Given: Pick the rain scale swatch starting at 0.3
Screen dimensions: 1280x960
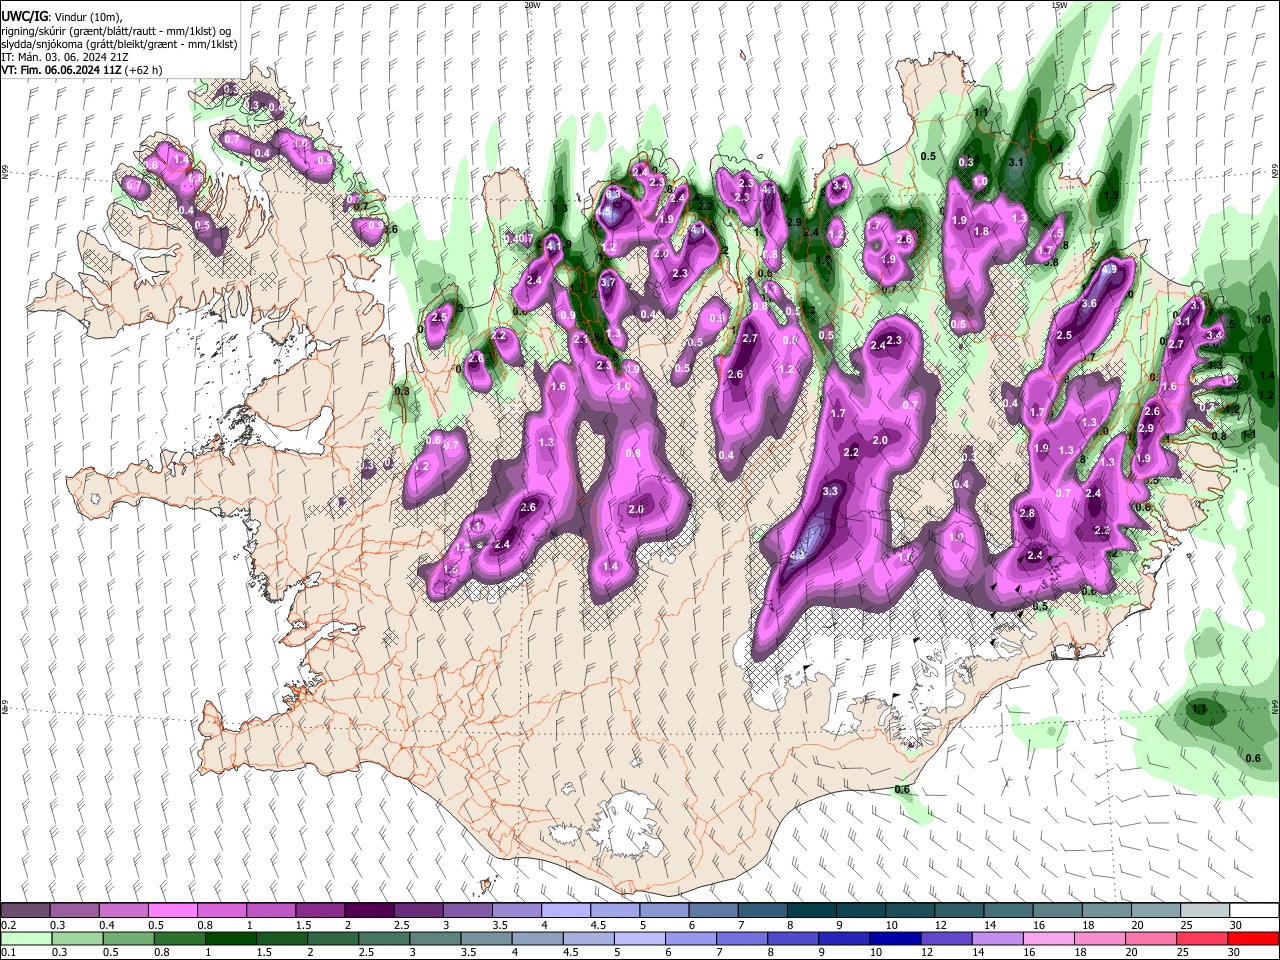Looking at the screenshot, I should [77, 938].
